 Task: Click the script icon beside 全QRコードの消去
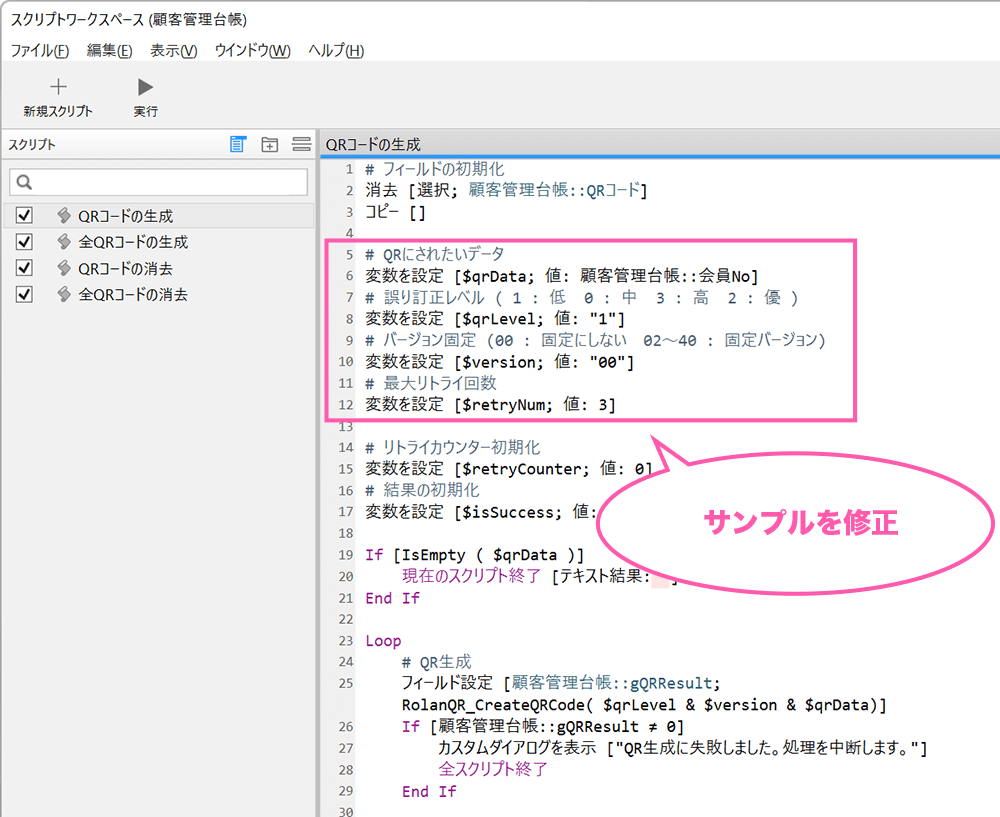coord(62,293)
